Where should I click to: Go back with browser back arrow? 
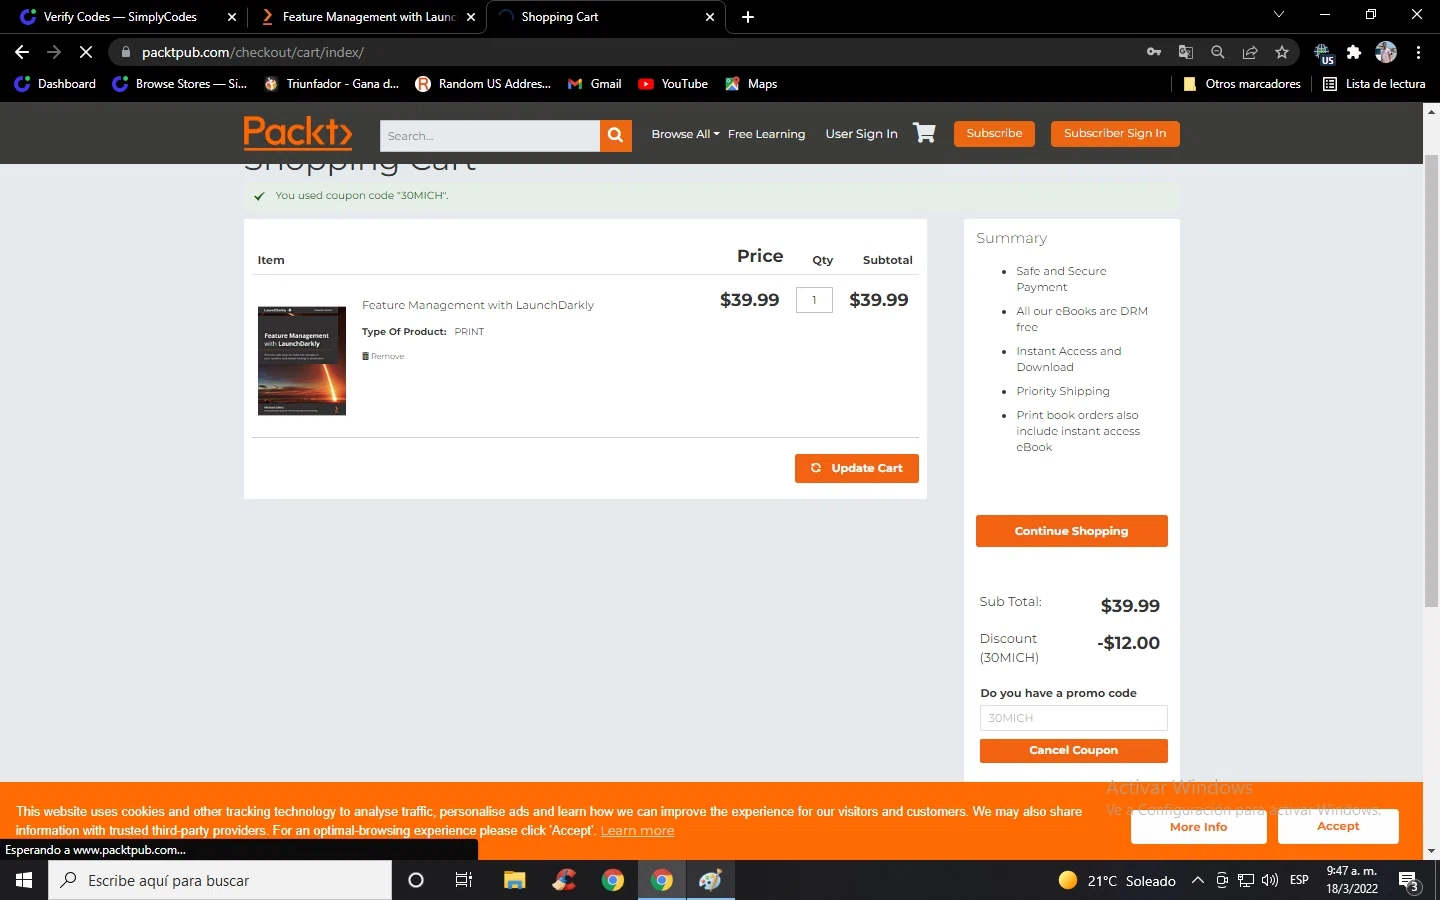pos(22,52)
